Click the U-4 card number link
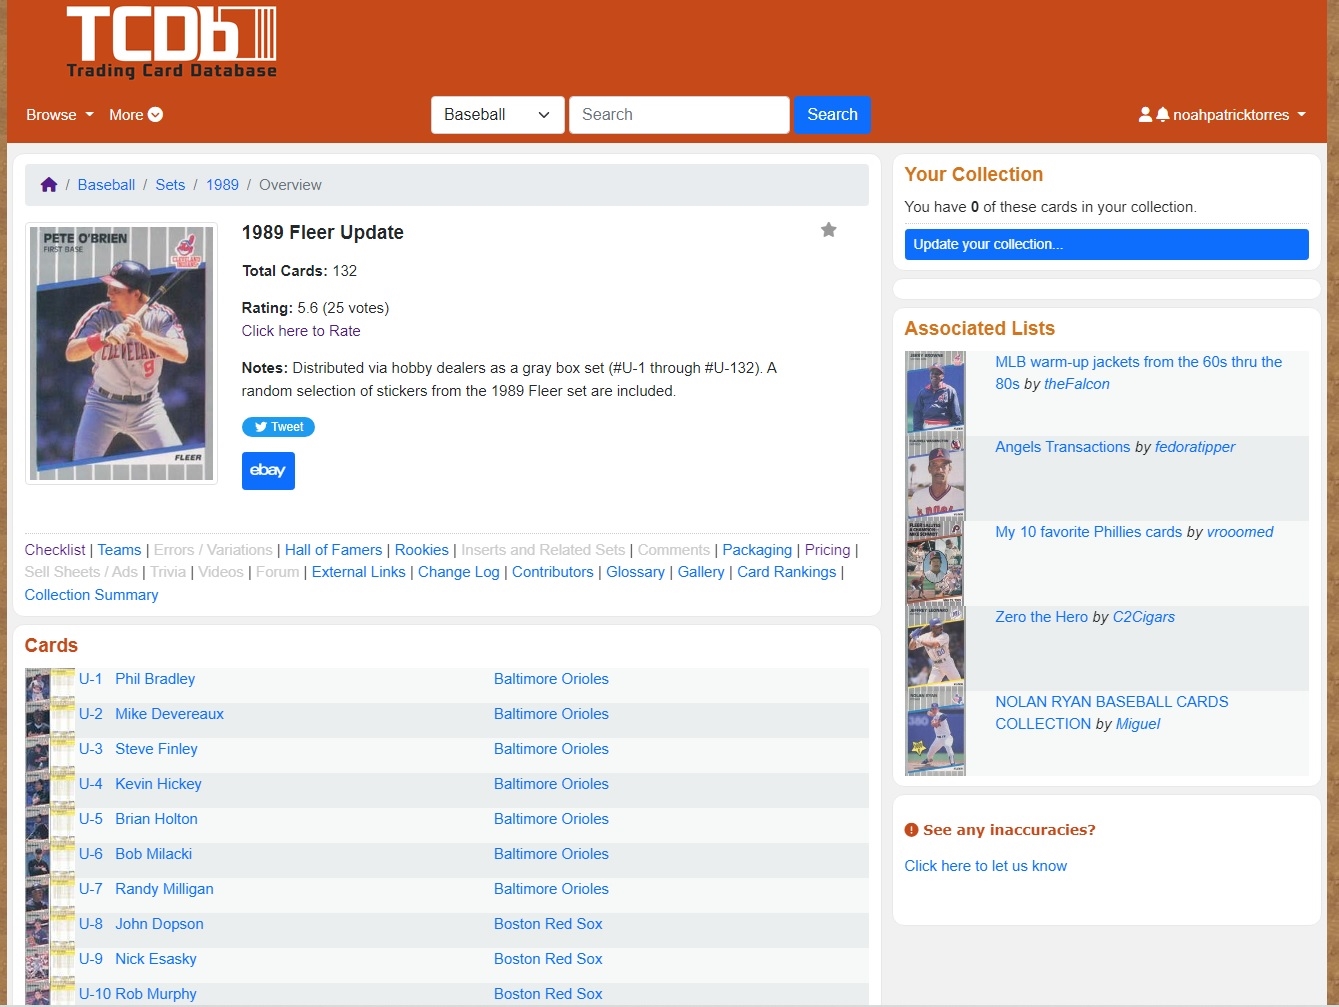 [x=90, y=784]
